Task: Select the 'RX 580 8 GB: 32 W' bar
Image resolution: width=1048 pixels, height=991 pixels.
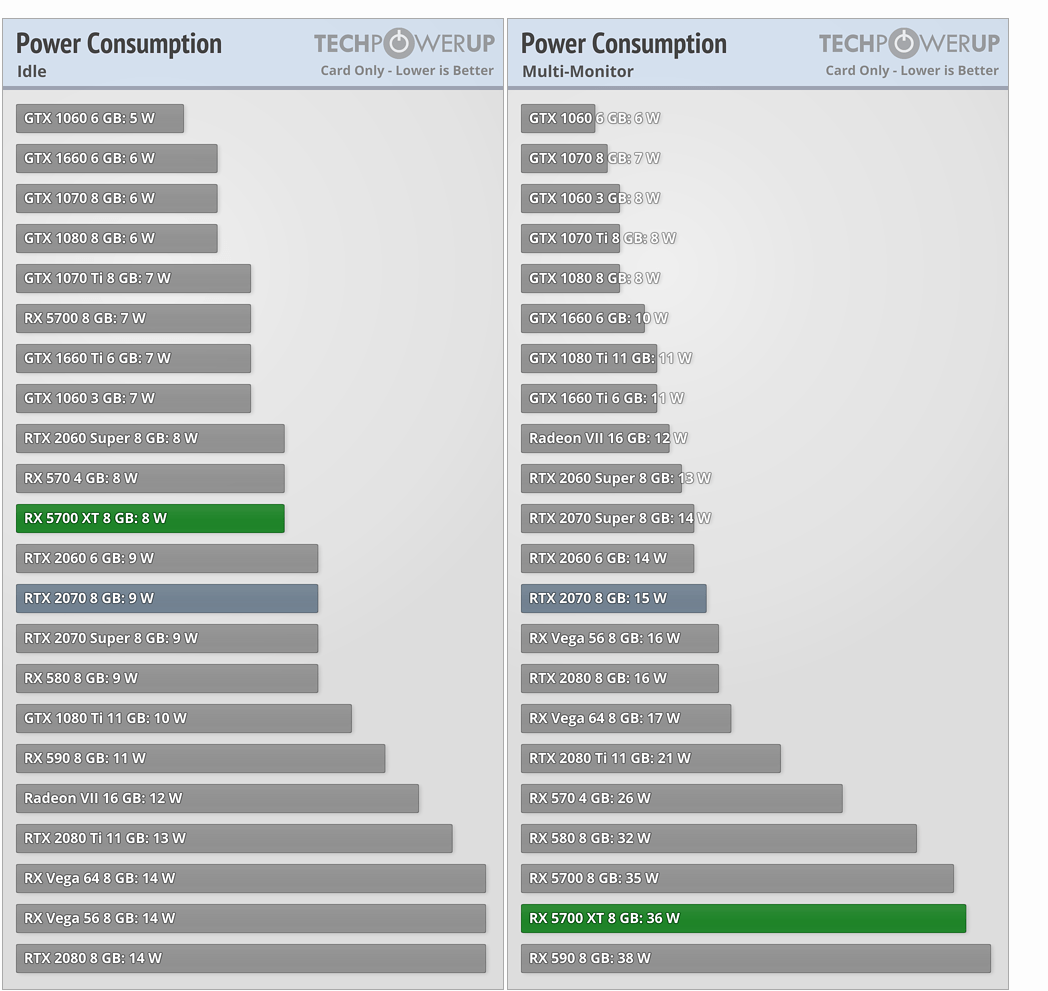Action: pyautogui.click(x=718, y=839)
